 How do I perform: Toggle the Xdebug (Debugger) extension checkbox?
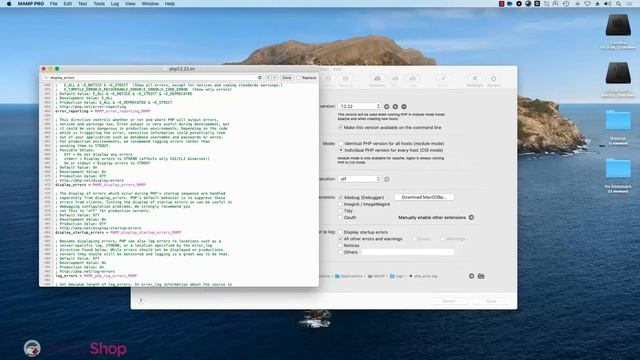click(340, 198)
